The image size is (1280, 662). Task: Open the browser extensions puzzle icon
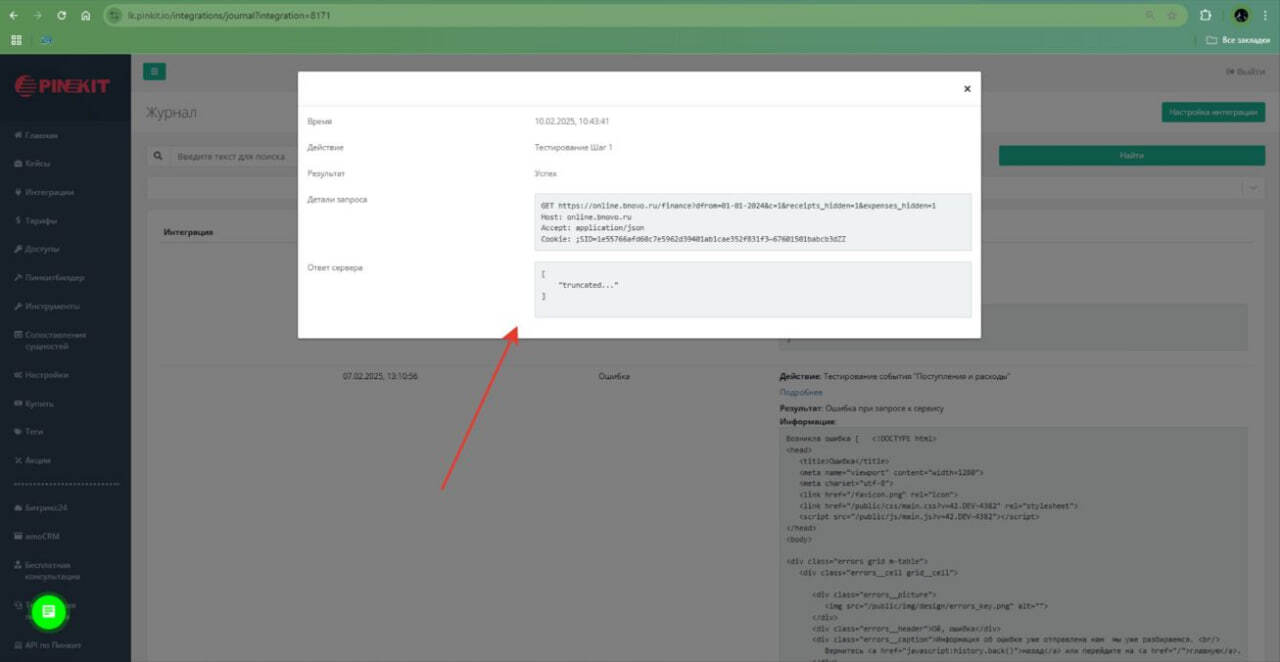click(1205, 16)
